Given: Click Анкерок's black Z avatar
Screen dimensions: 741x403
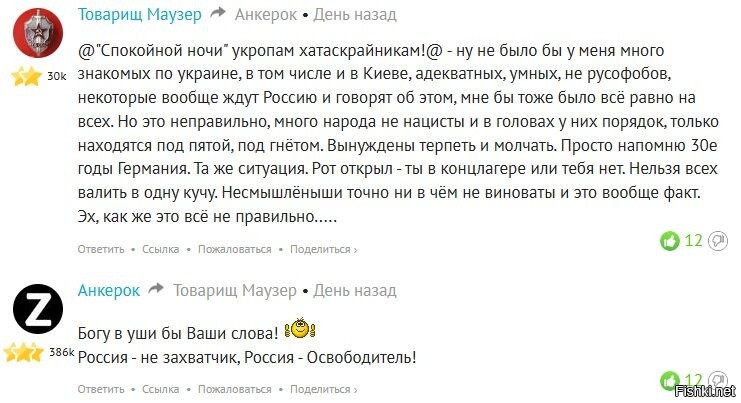Looking at the screenshot, I should coord(37,312).
